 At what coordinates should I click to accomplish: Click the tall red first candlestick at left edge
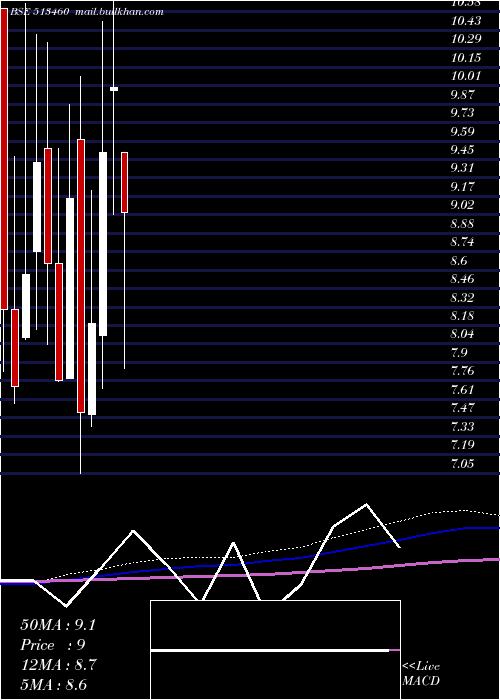(4, 158)
